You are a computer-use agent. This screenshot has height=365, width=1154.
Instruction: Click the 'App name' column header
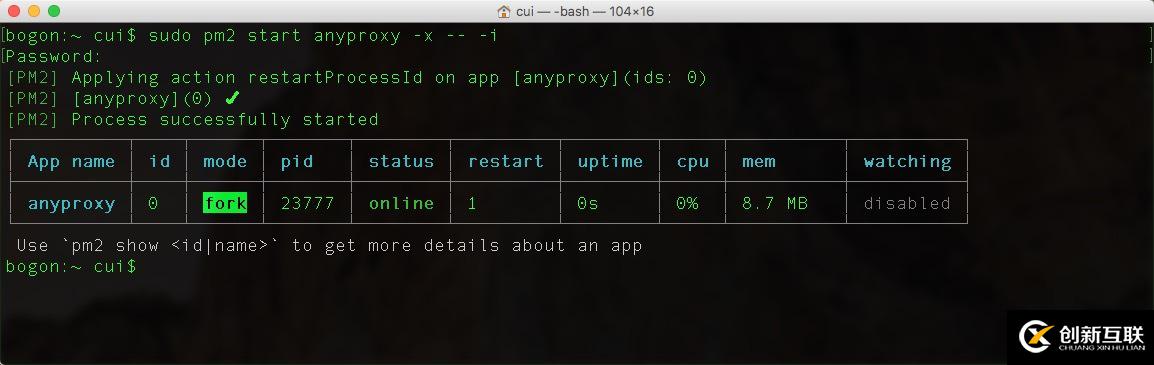pyautogui.click(x=71, y=161)
